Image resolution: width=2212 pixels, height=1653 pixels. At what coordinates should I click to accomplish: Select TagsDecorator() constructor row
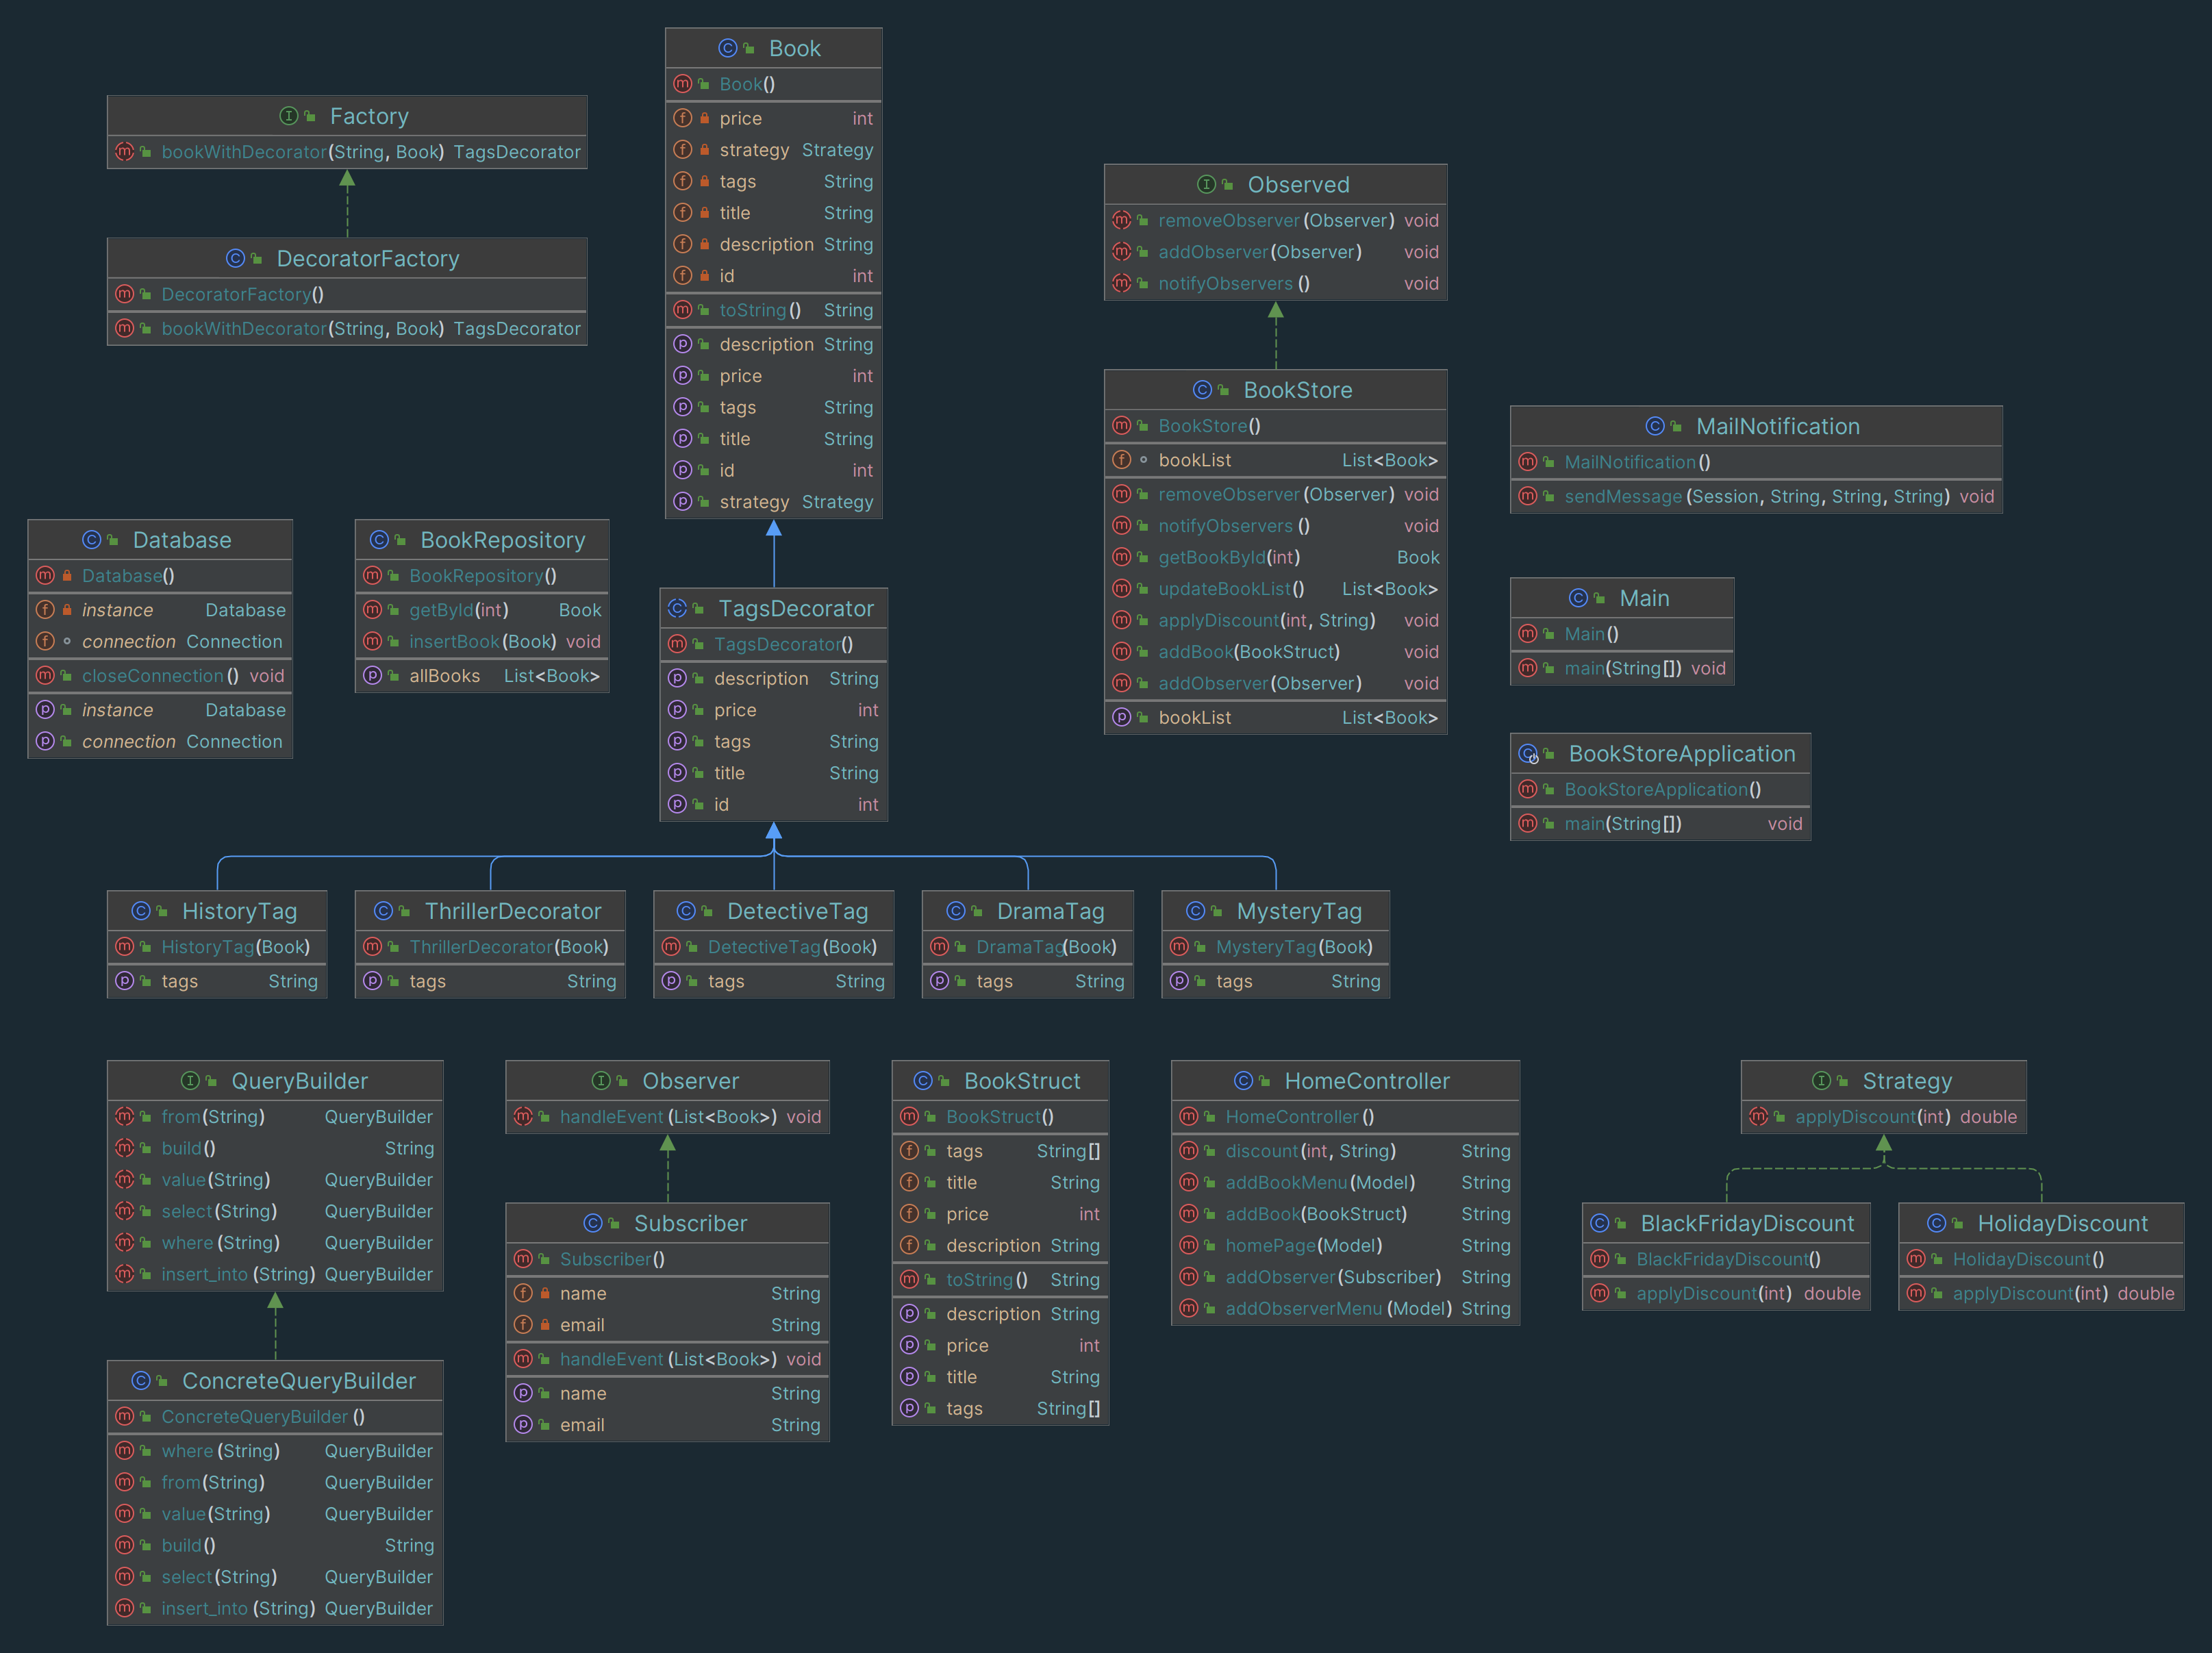click(x=773, y=645)
